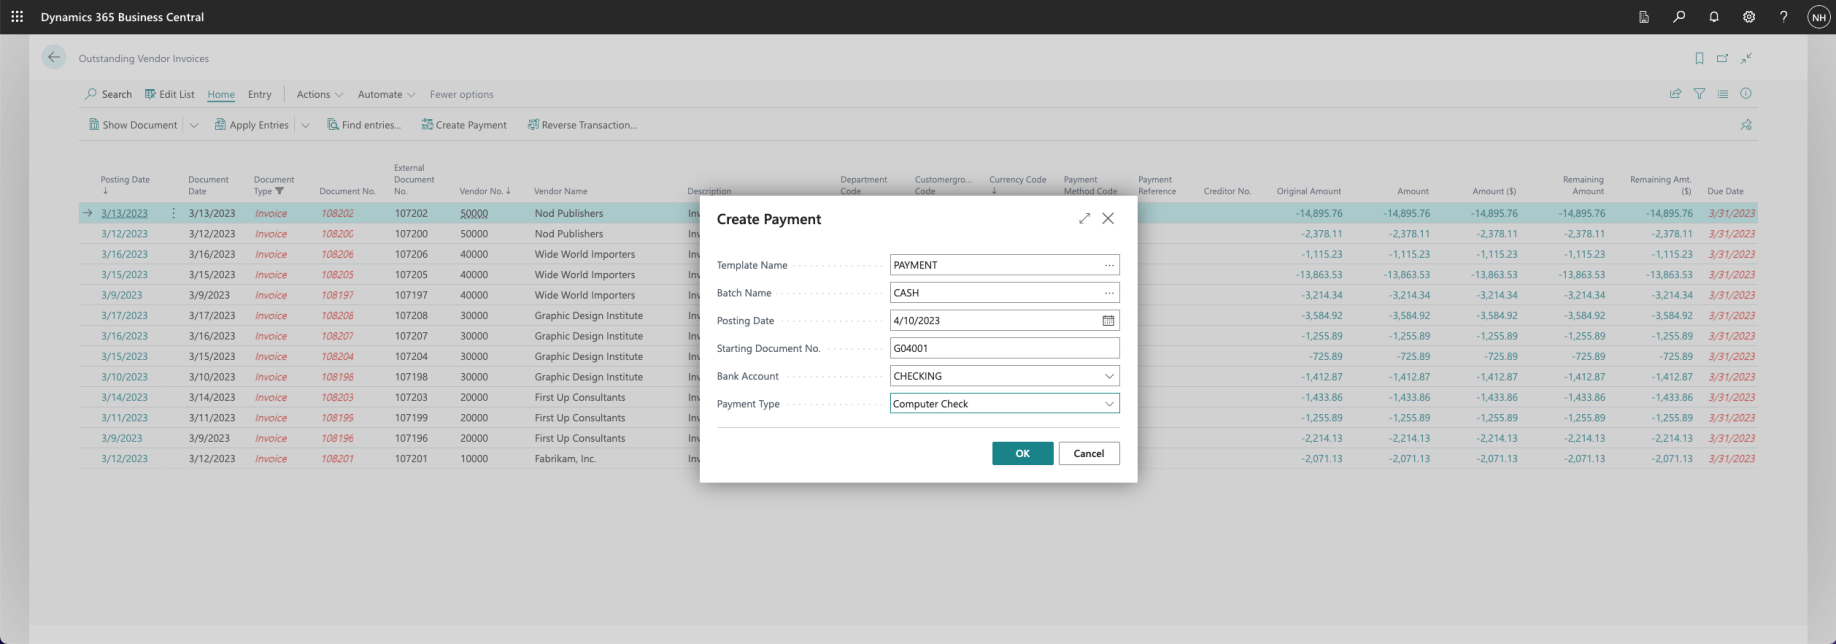Open Payment Type dropdown
The image size is (1836, 644).
point(1109,404)
